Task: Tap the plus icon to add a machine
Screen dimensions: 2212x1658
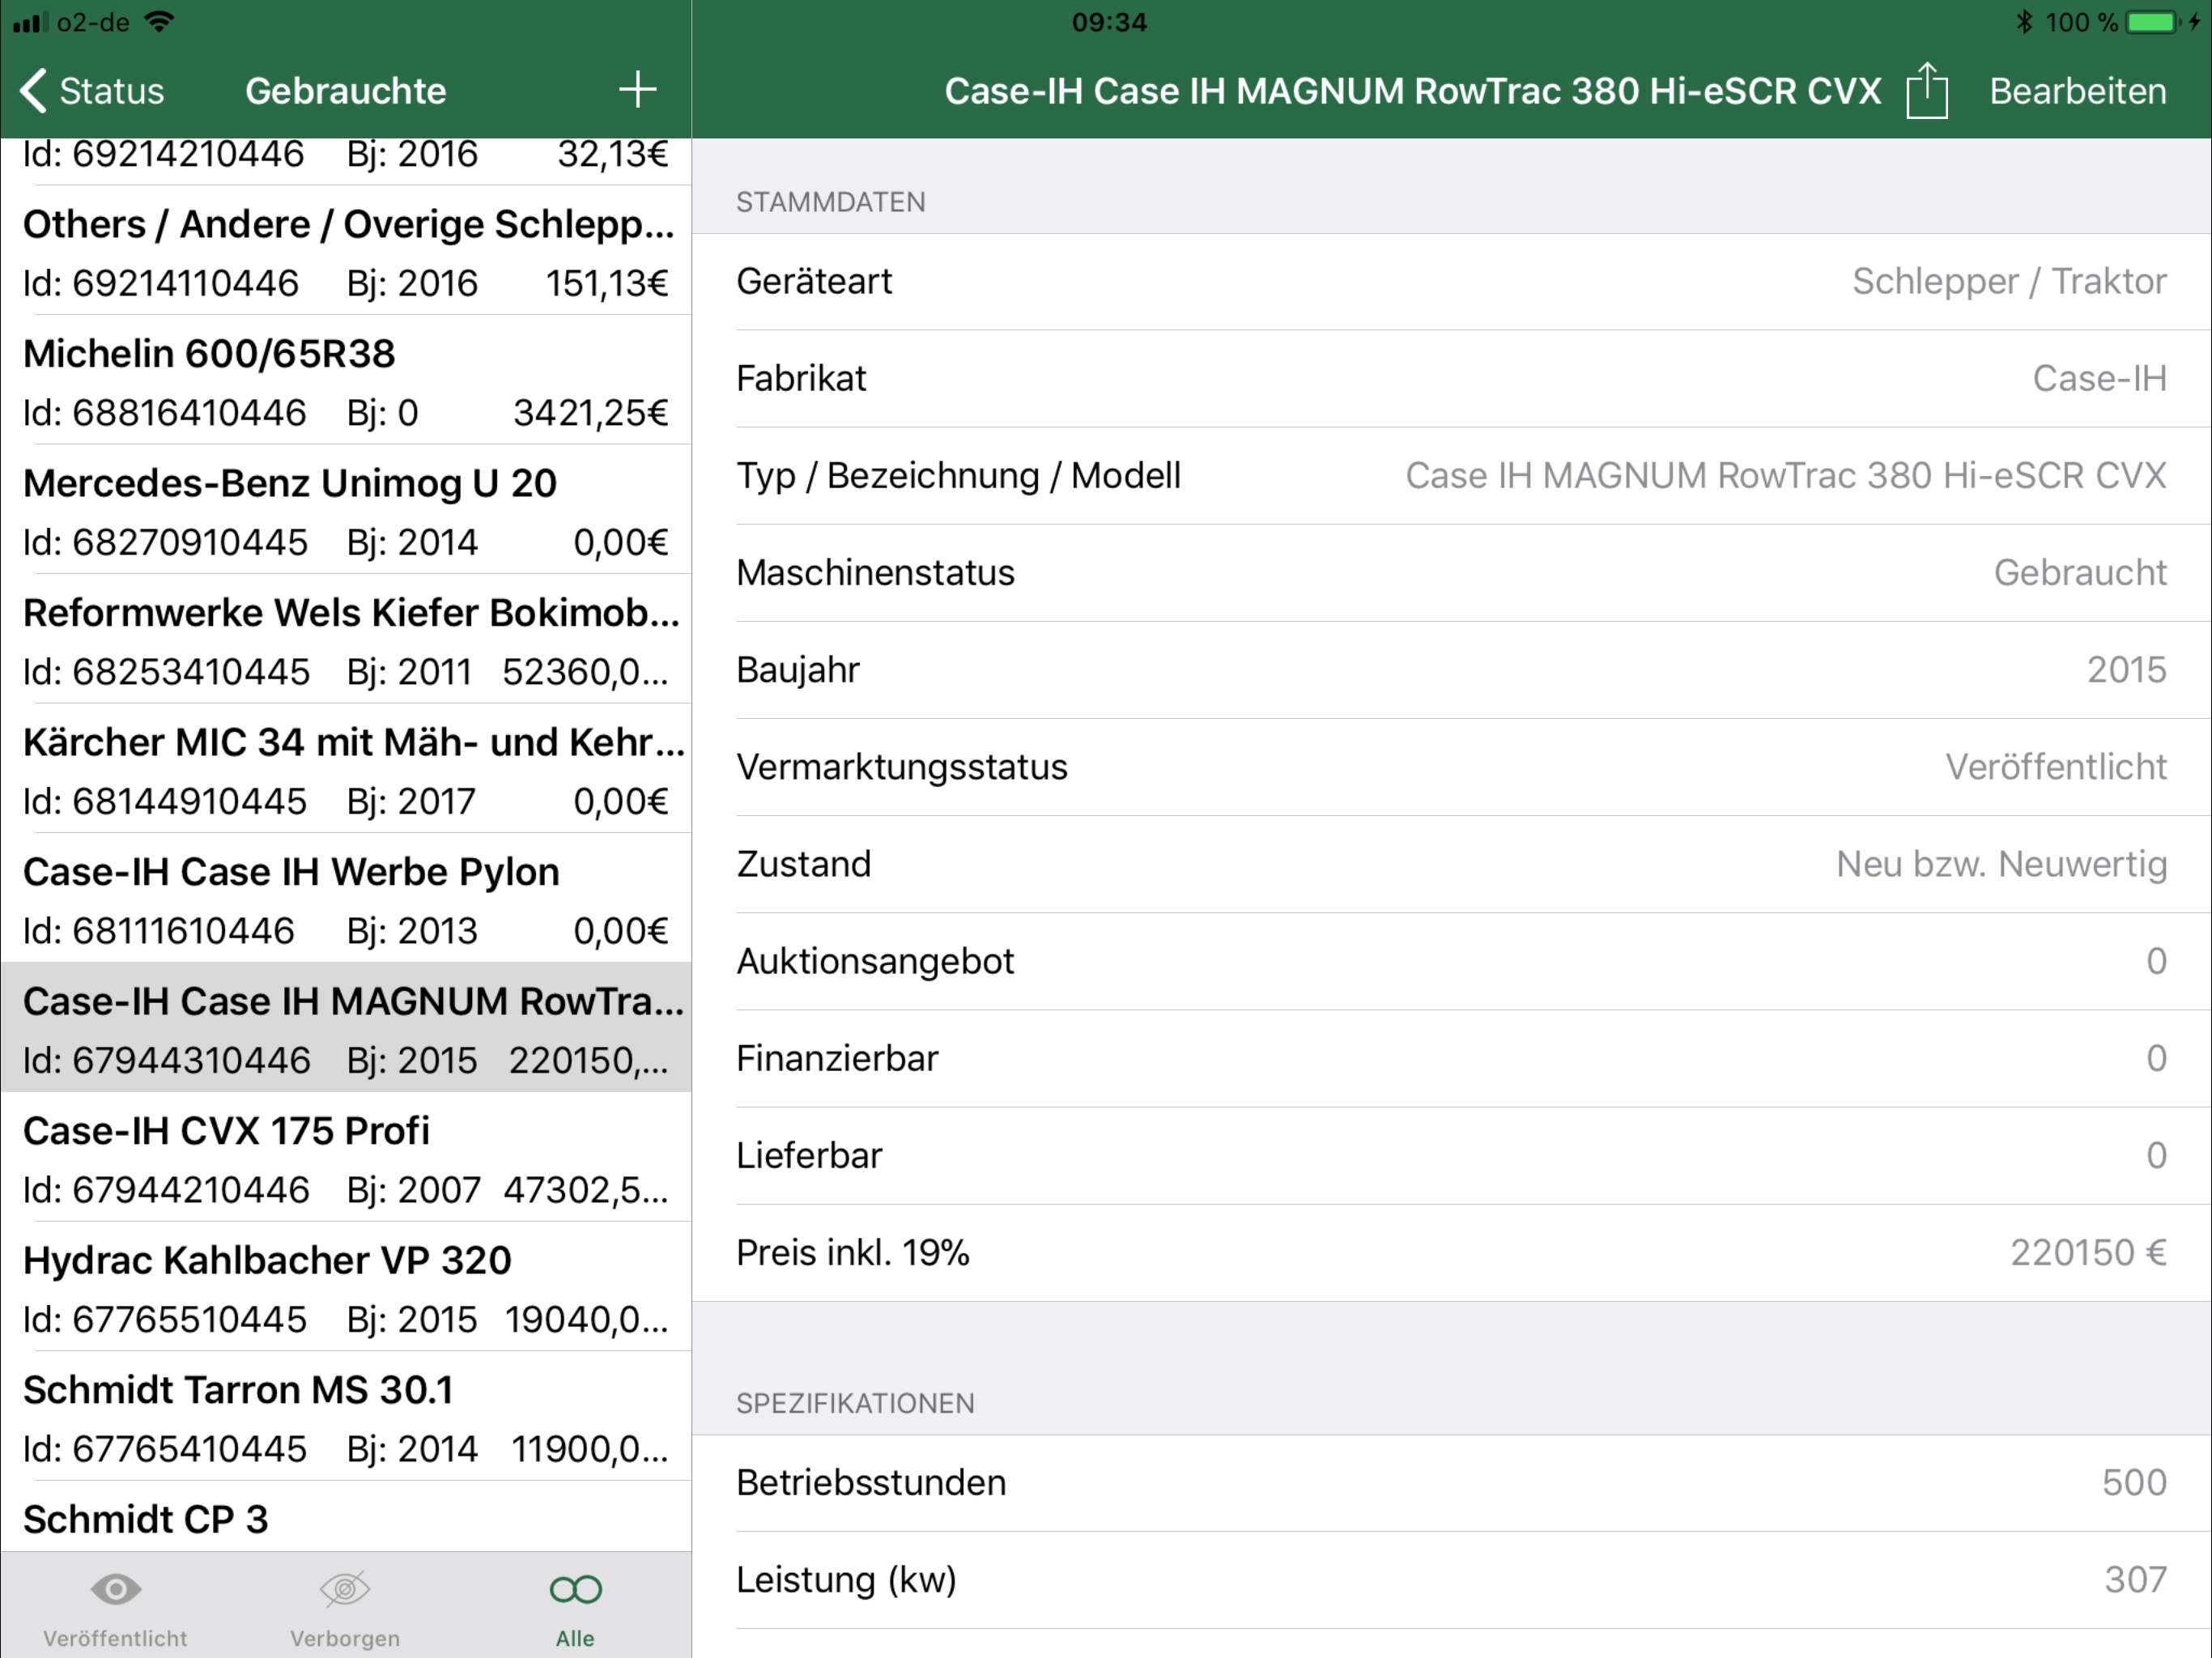Action: click(x=637, y=90)
